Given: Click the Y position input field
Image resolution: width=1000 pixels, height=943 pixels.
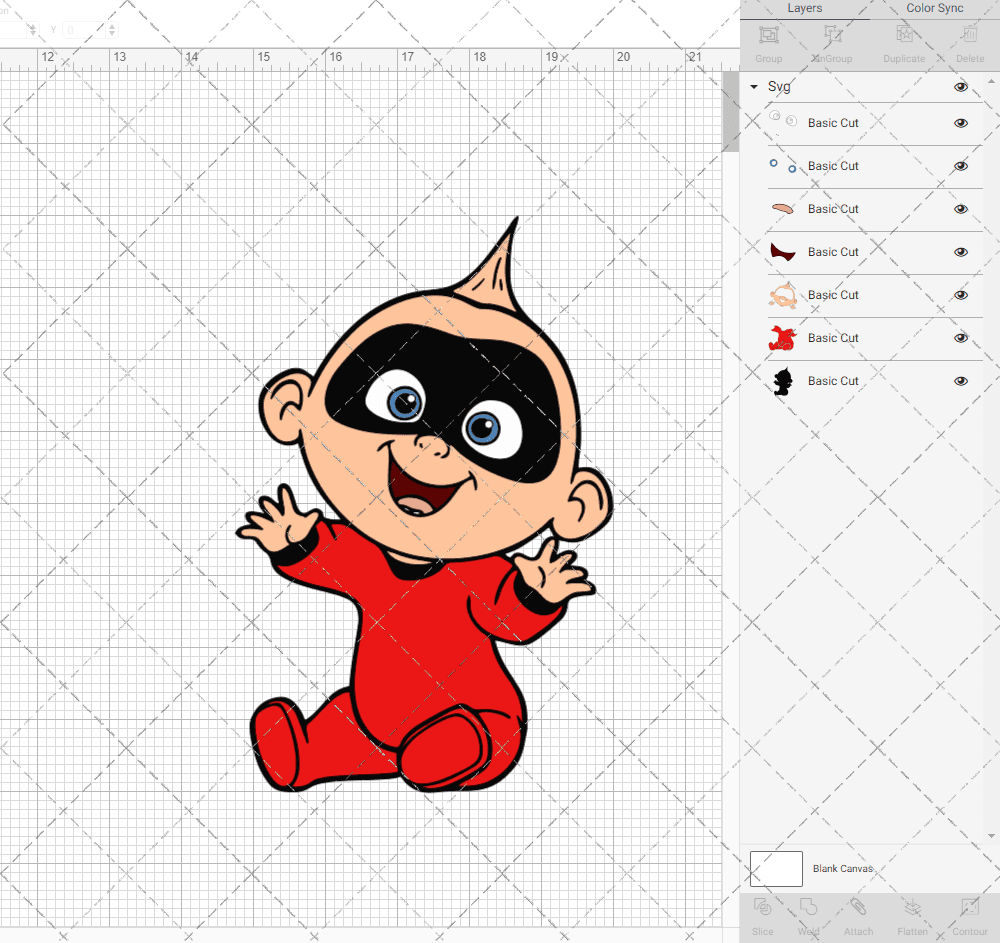Looking at the screenshot, I should click(x=84, y=30).
